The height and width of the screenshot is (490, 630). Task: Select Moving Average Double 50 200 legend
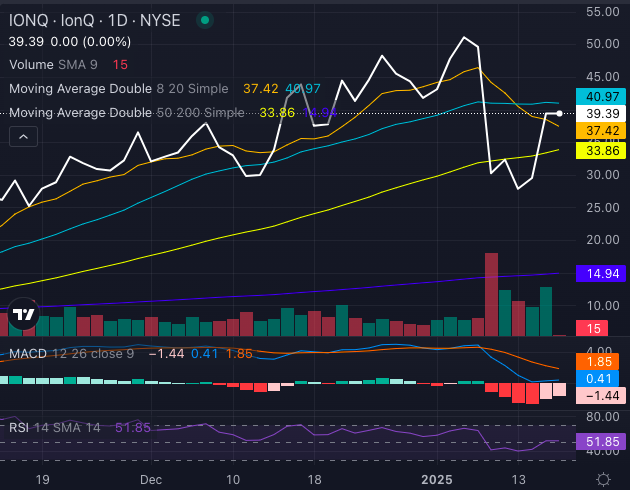tap(125, 112)
